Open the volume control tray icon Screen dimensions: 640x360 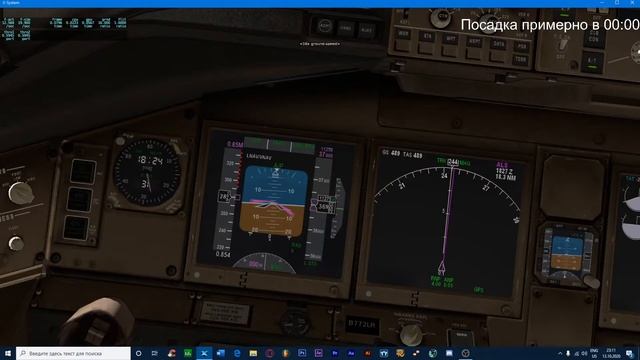pos(584,353)
